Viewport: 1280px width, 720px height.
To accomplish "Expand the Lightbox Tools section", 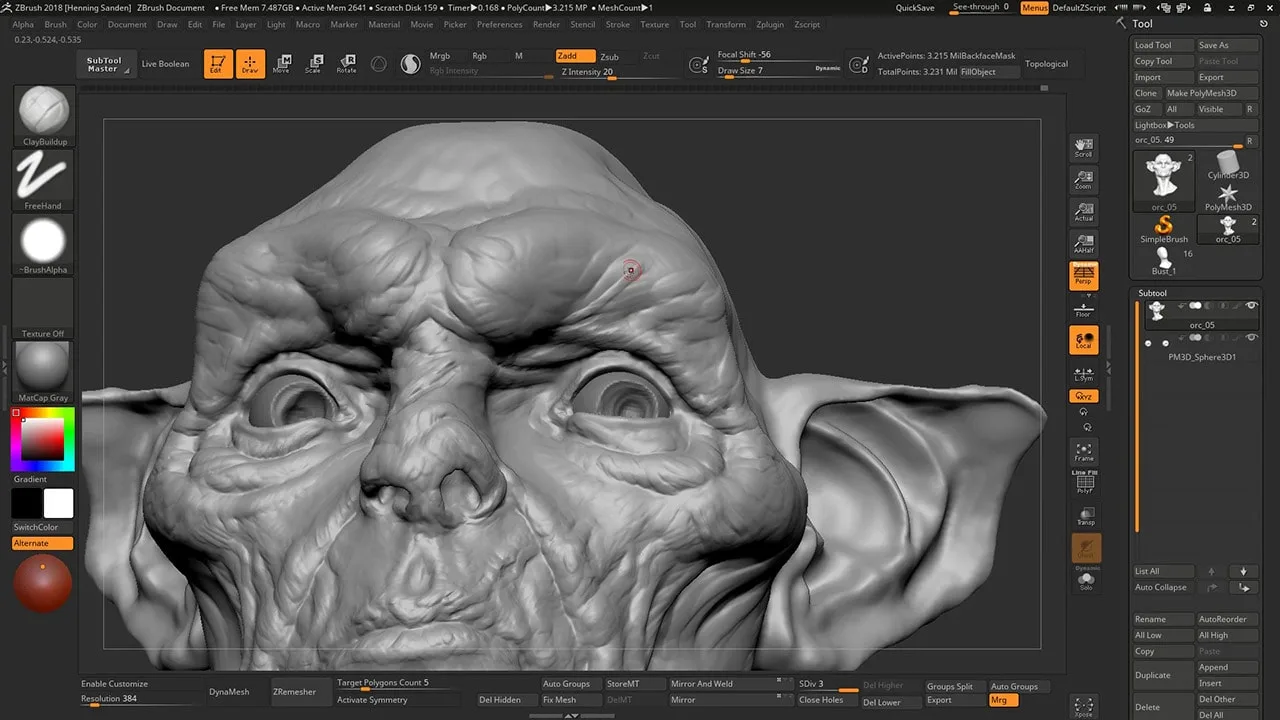I will tap(1165, 125).
